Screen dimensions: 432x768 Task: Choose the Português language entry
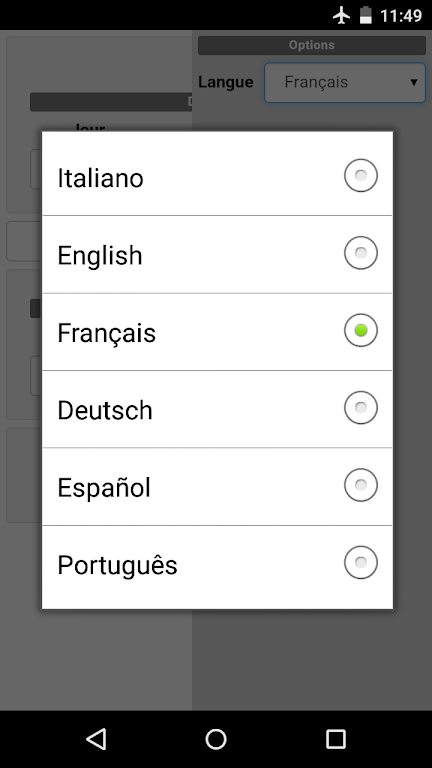[x=217, y=564]
